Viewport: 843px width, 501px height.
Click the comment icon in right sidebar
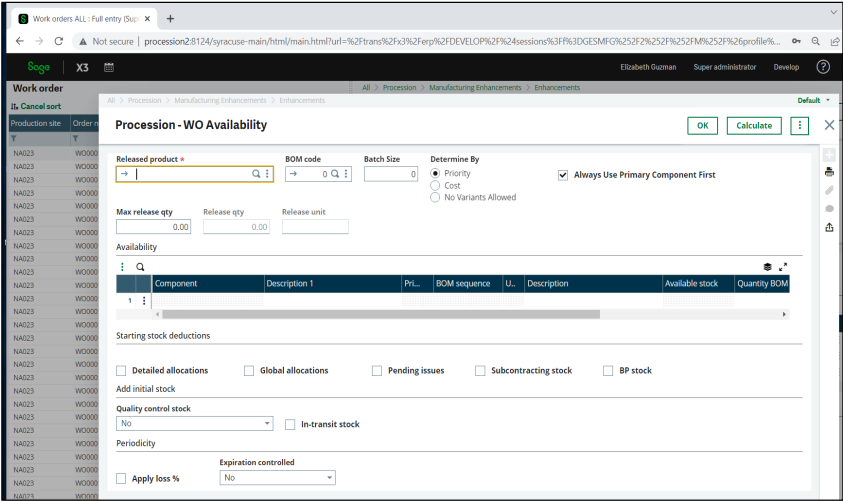tap(829, 209)
